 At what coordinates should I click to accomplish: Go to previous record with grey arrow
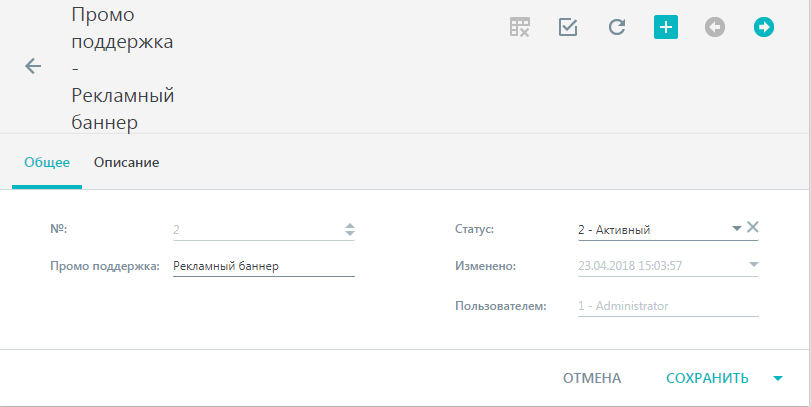[x=715, y=27]
